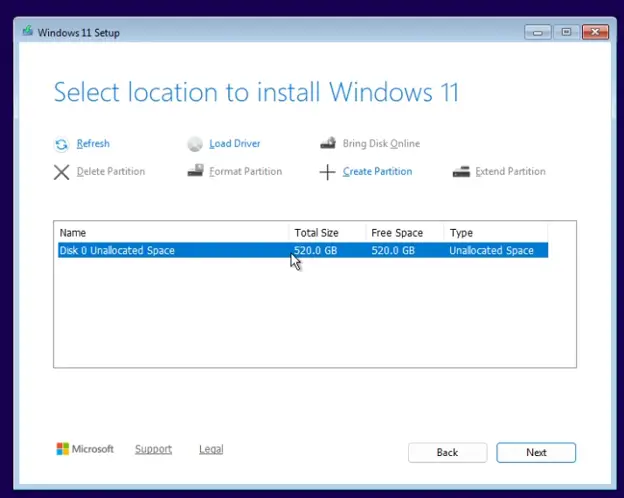
Task: Close the Windows 11 Setup window
Action: click(595, 32)
